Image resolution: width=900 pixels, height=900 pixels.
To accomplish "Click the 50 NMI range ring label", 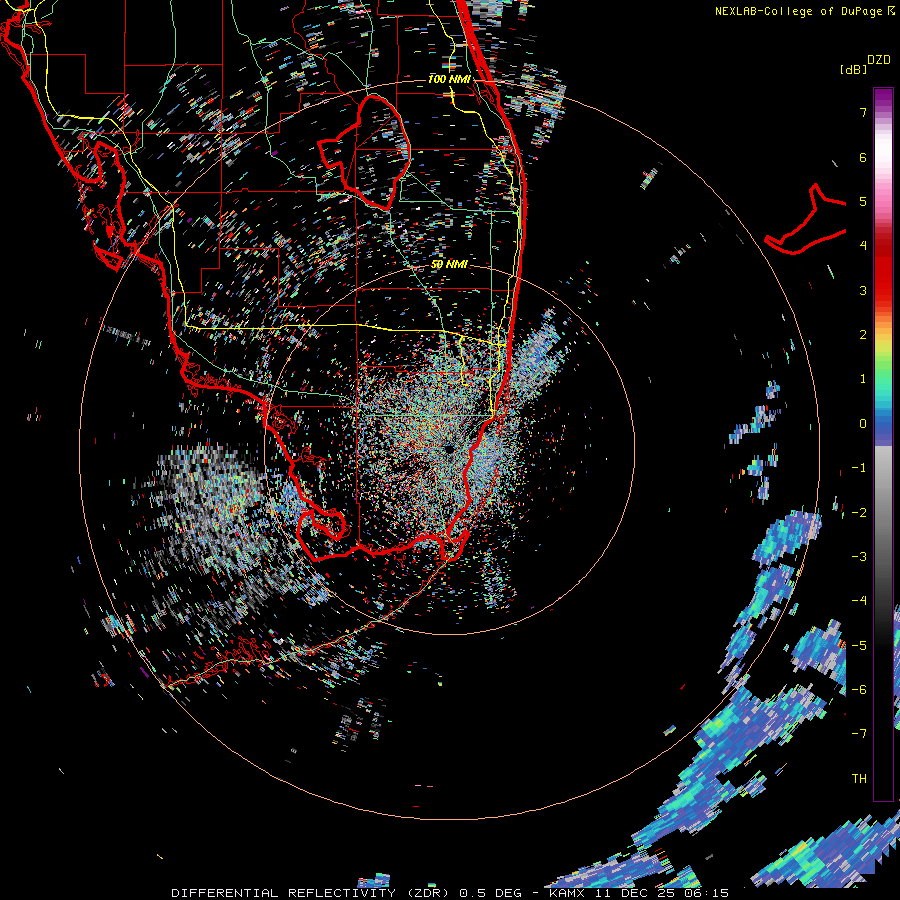I will point(449,264).
